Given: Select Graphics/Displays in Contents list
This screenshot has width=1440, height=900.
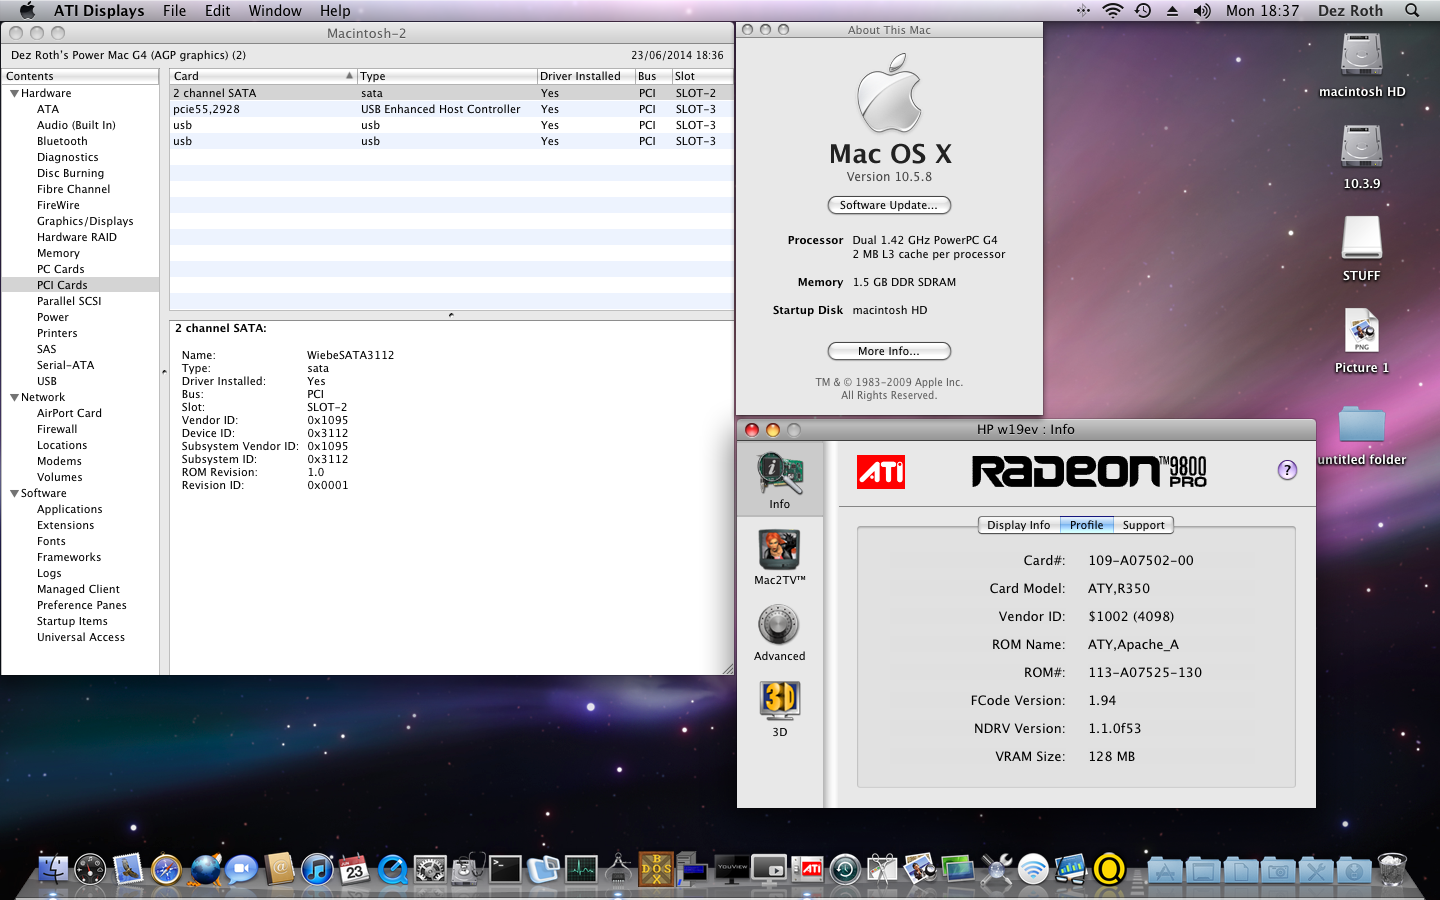Looking at the screenshot, I should (85, 221).
